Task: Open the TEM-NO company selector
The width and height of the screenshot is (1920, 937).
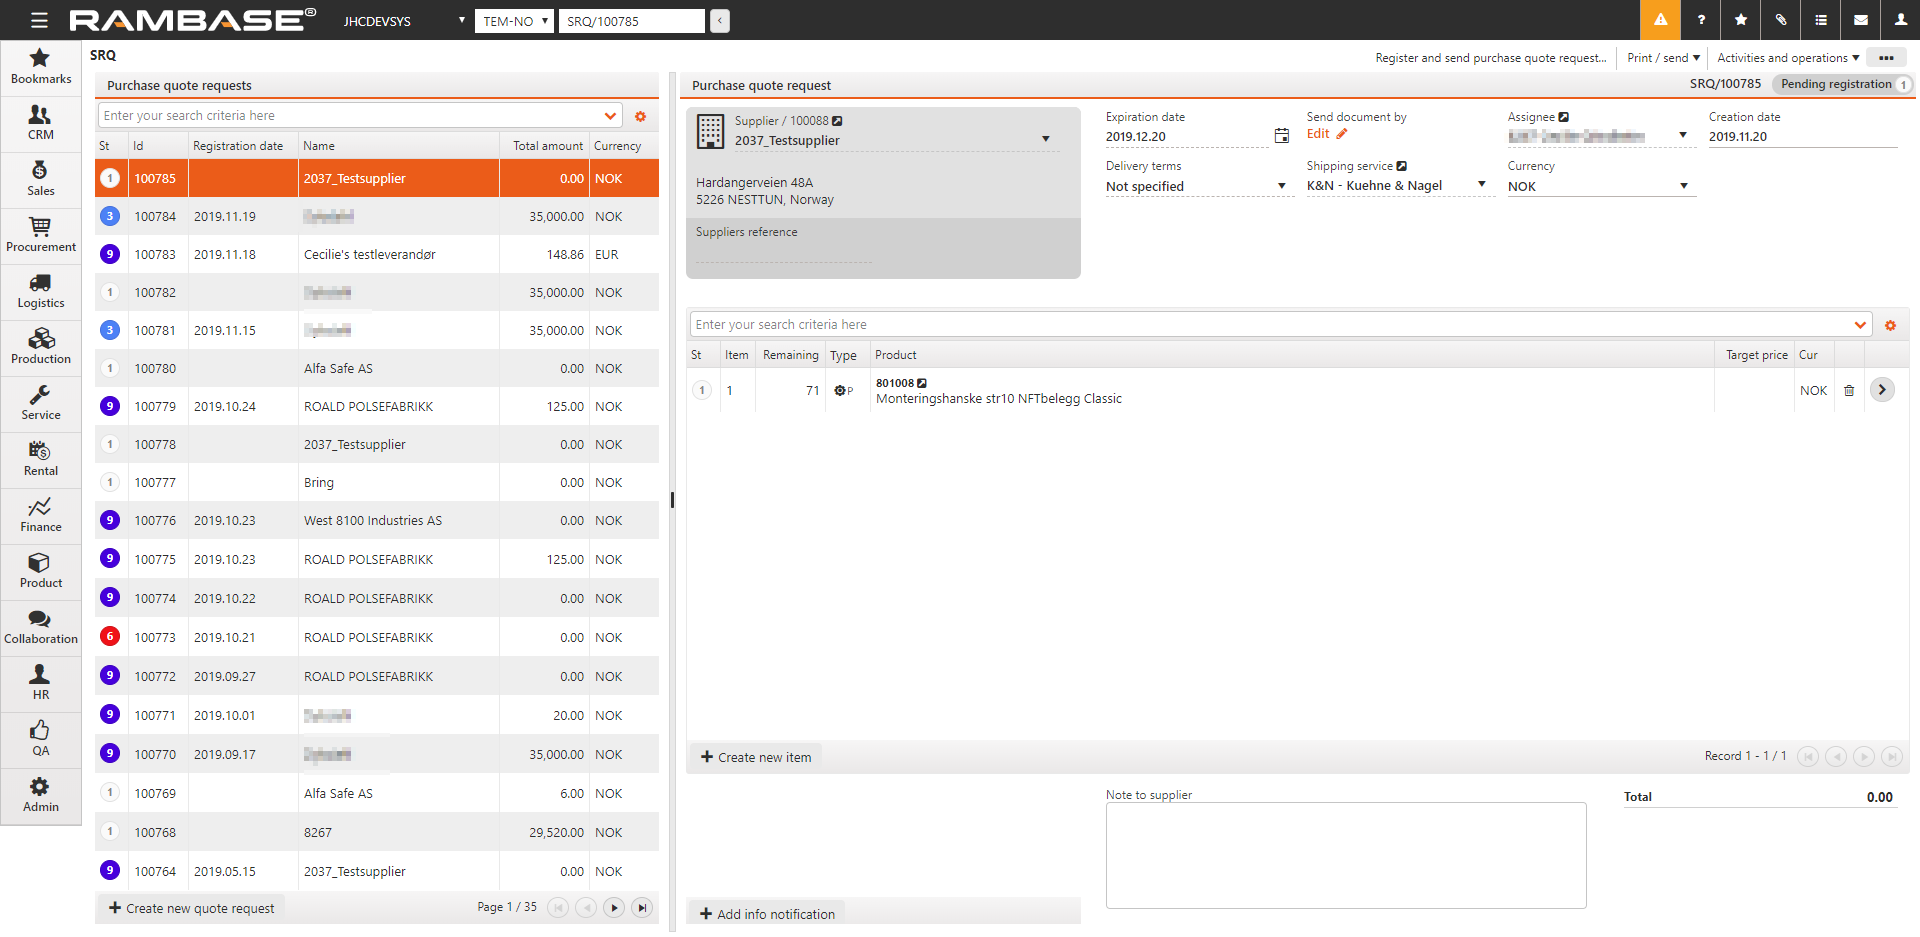Action: pos(514,21)
